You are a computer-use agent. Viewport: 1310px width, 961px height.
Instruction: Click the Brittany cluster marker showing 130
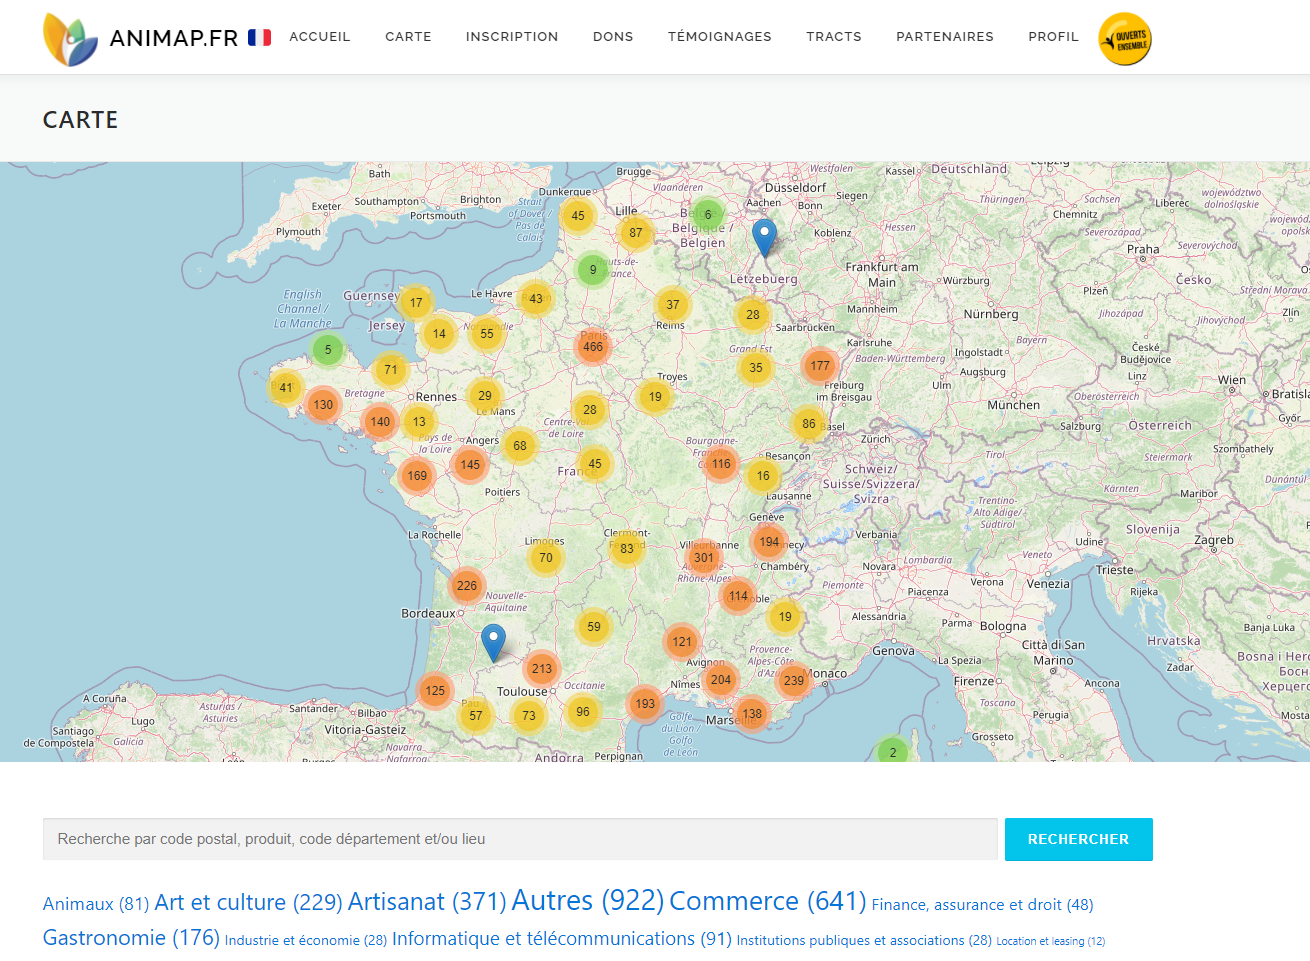(323, 406)
